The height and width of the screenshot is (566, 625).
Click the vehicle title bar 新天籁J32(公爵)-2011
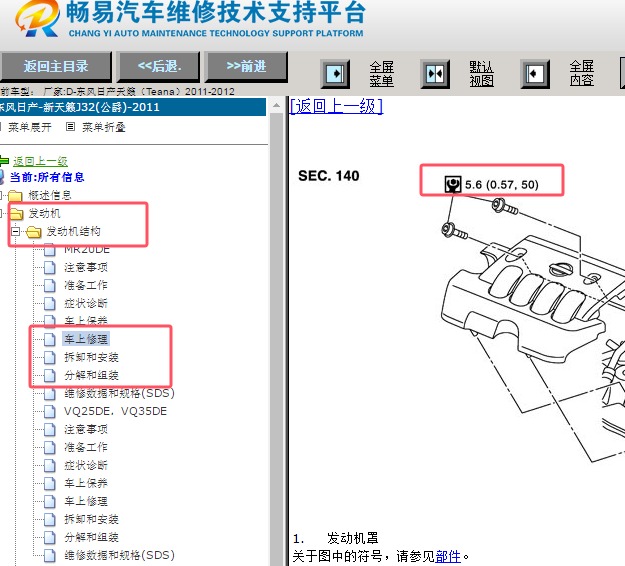click(x=133, y=107)
